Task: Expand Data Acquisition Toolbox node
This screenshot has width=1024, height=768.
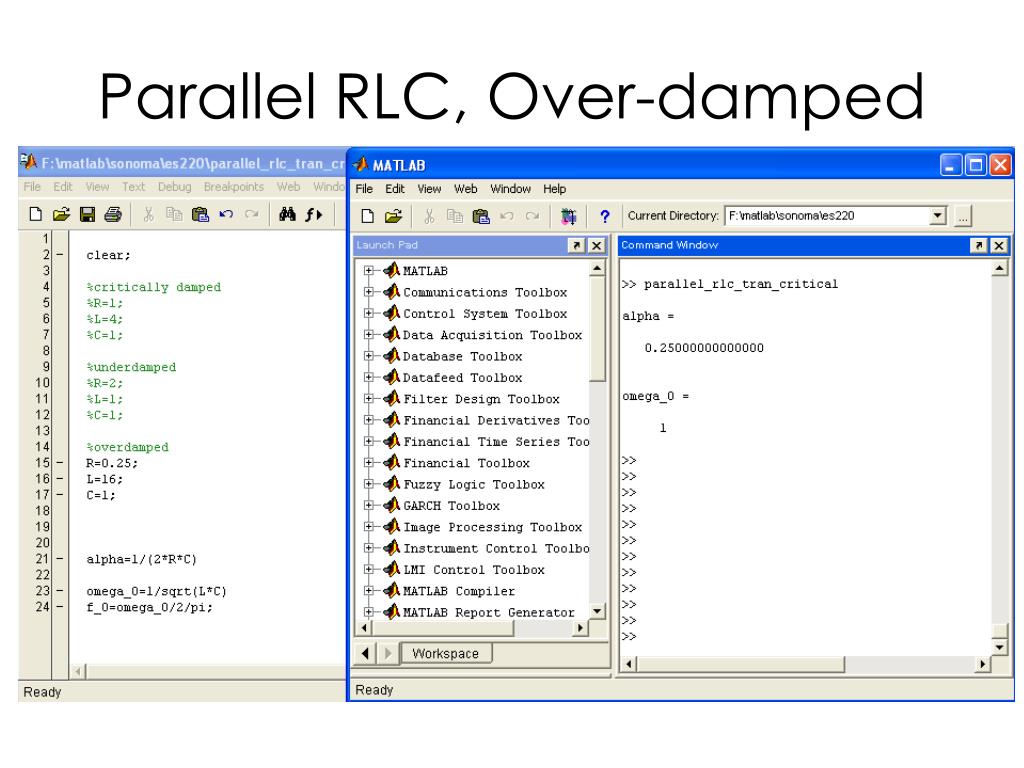Action: [369, 334]
